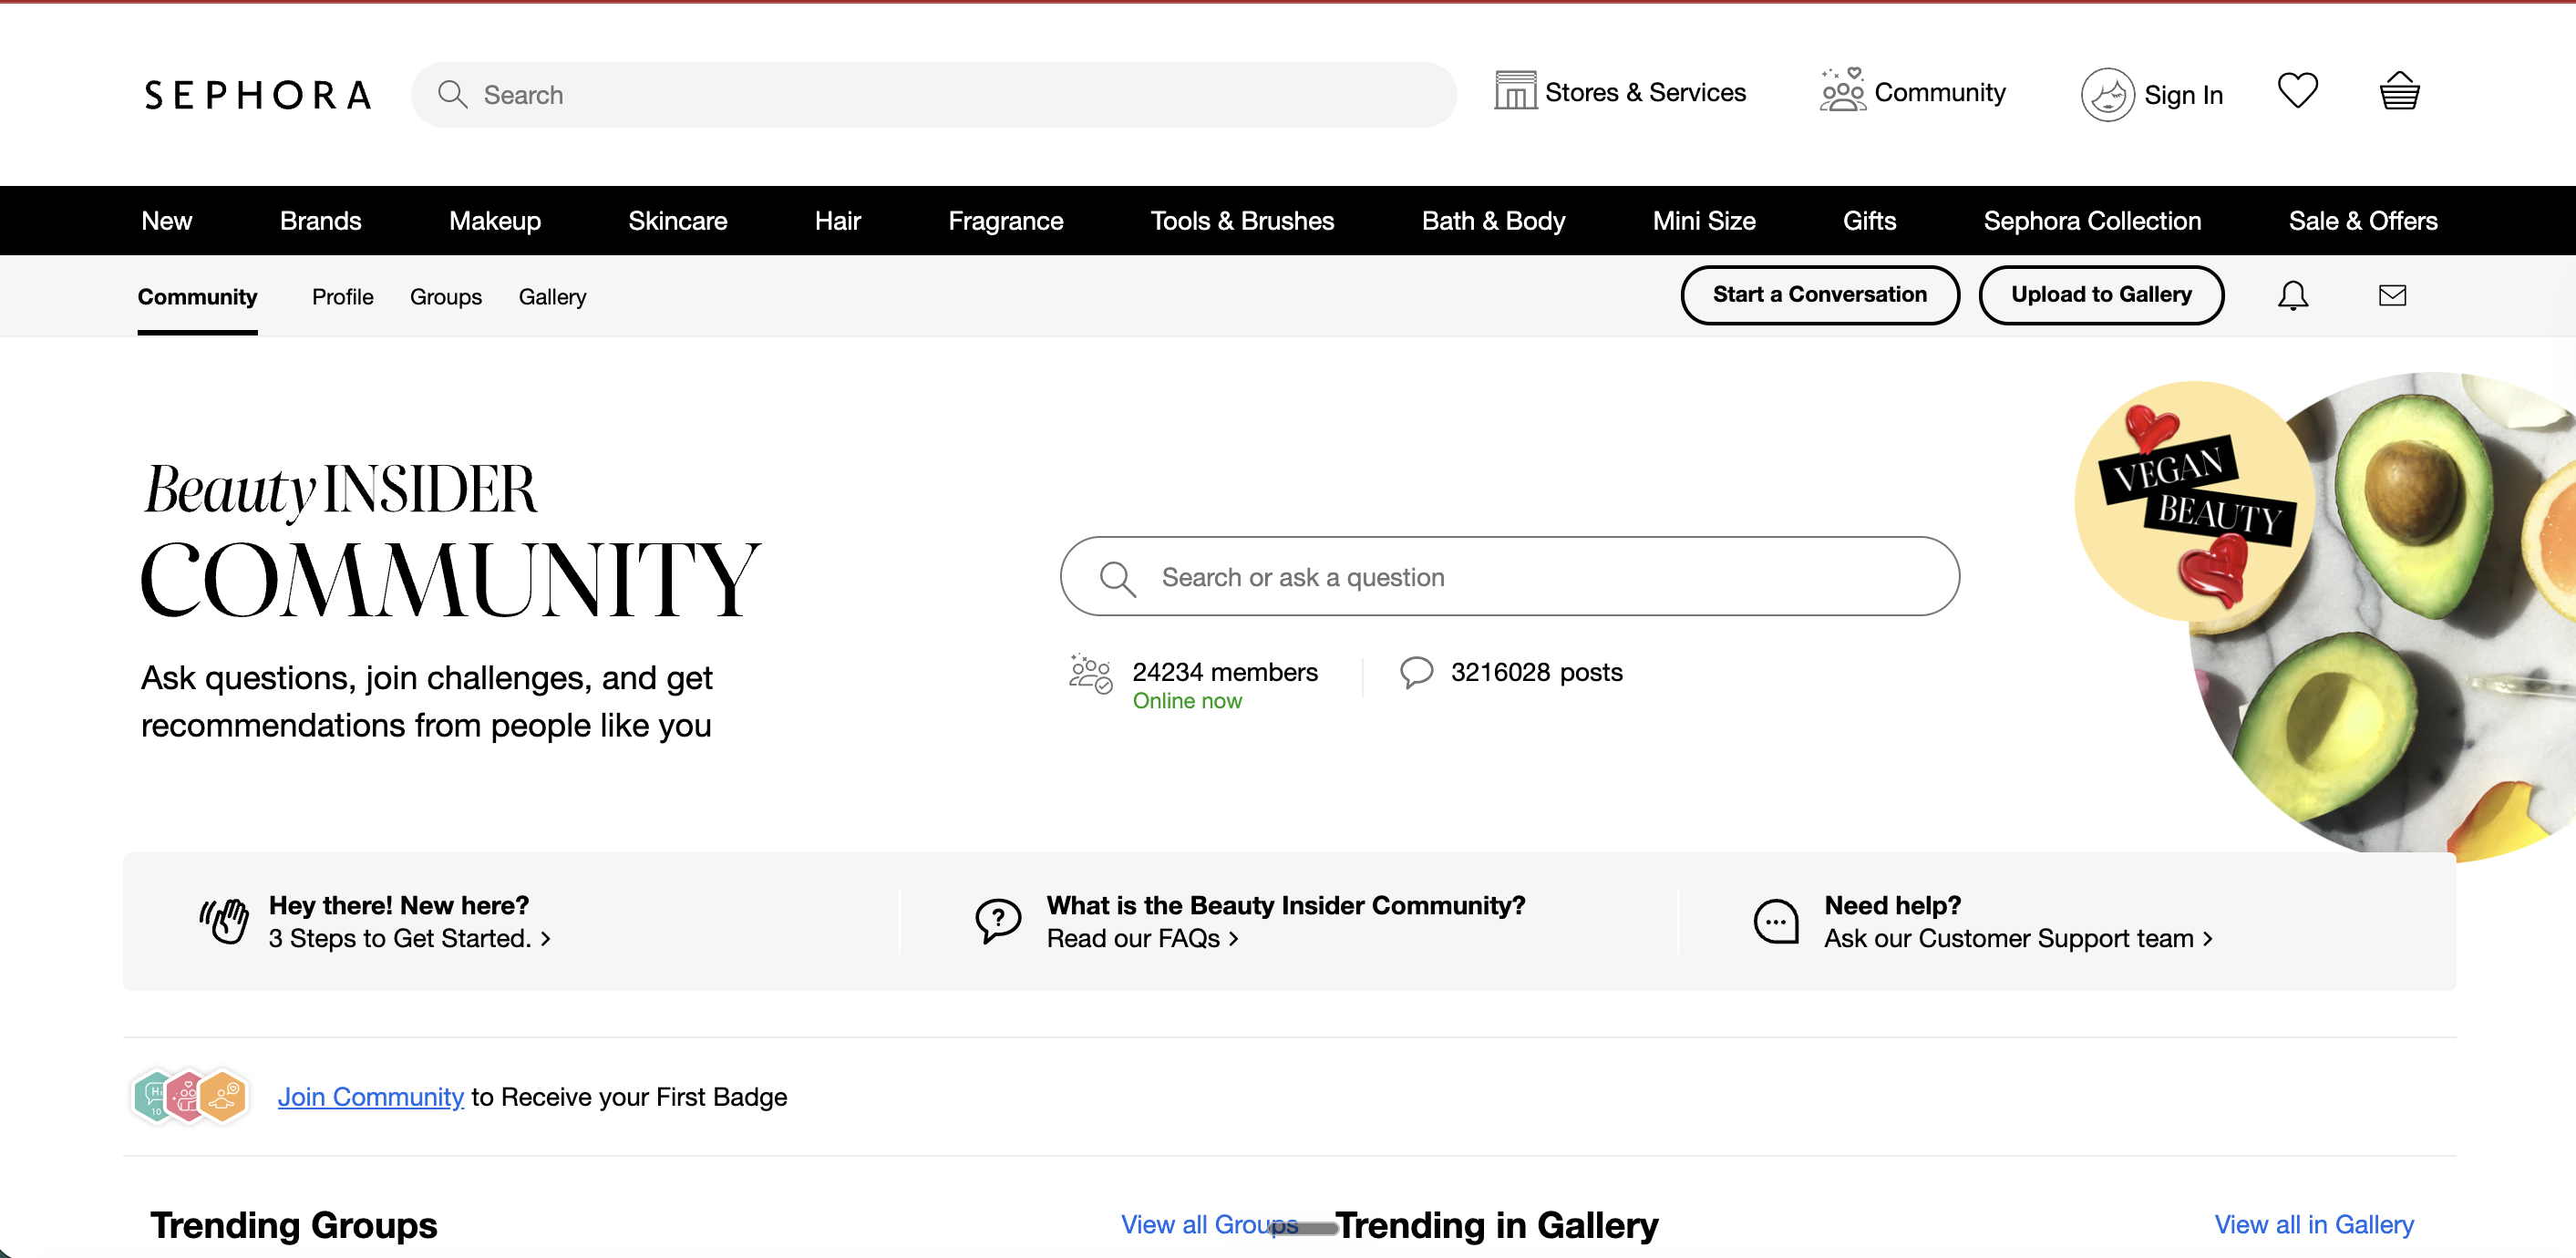Open messages envelope icon
The image size is (2576, 1258).
click(2392, 295)
